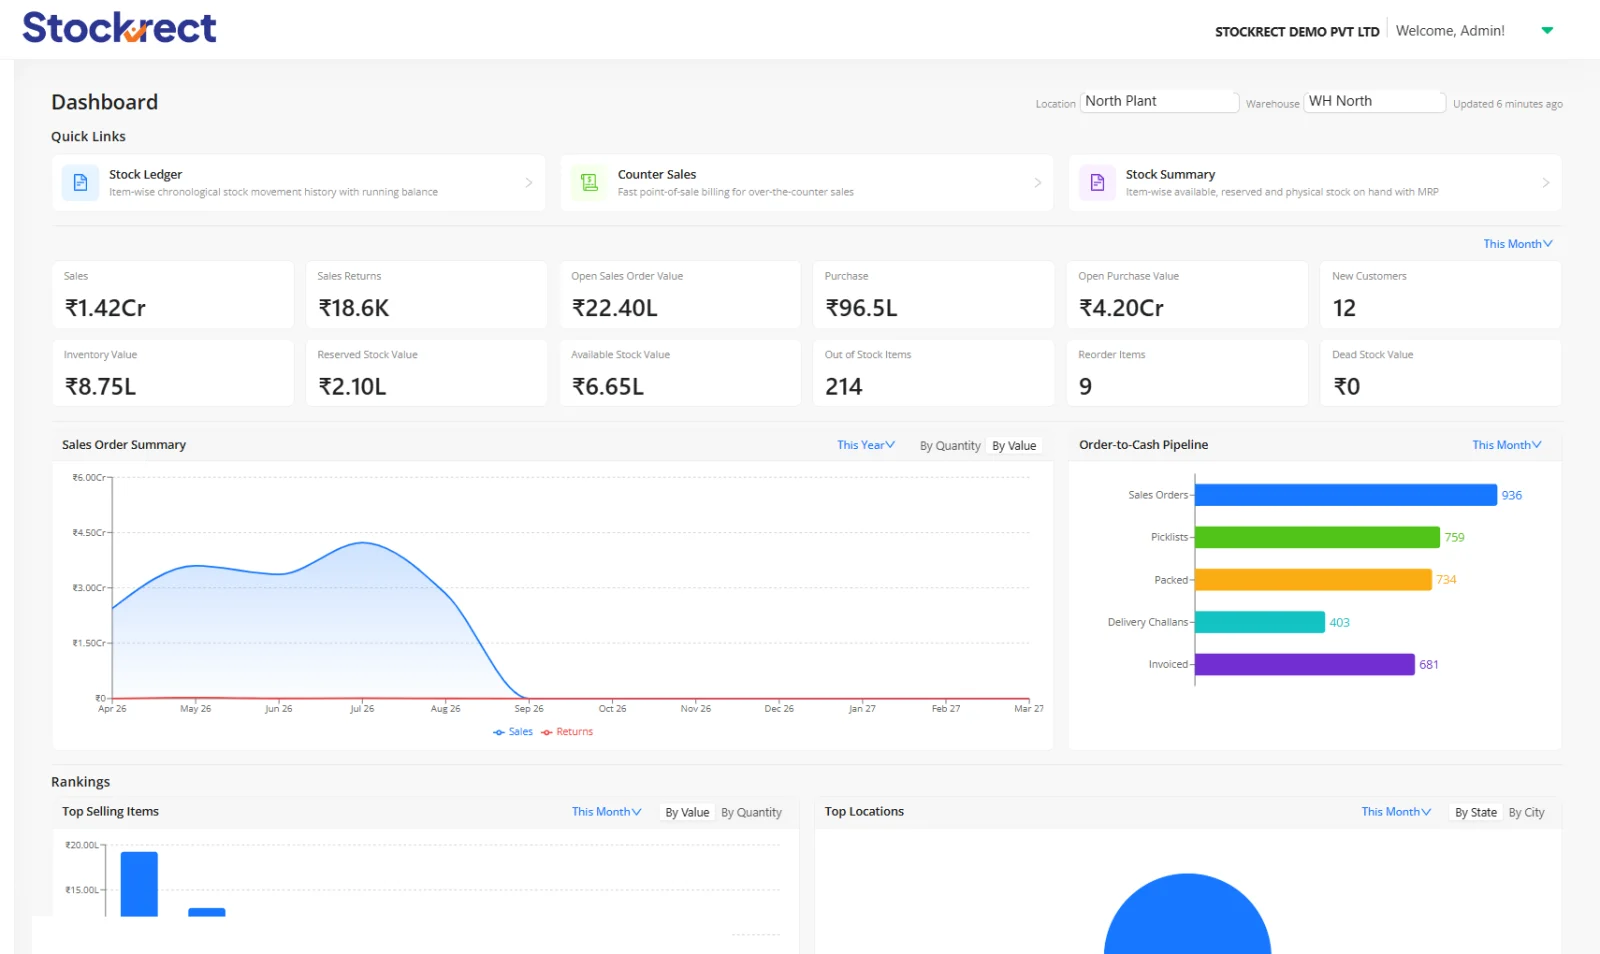Image resolution: width=1600 pixels, height=954 pixels.
Task: Click the Packed value 734
Action: 1446,580
